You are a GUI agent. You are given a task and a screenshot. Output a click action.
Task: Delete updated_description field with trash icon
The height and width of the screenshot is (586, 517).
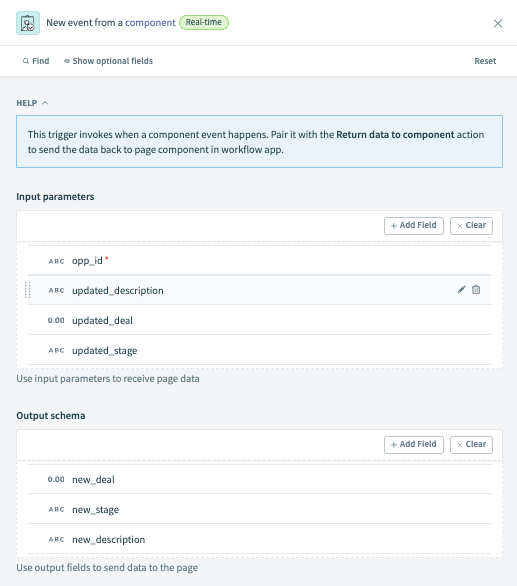(x=476, y=290)
